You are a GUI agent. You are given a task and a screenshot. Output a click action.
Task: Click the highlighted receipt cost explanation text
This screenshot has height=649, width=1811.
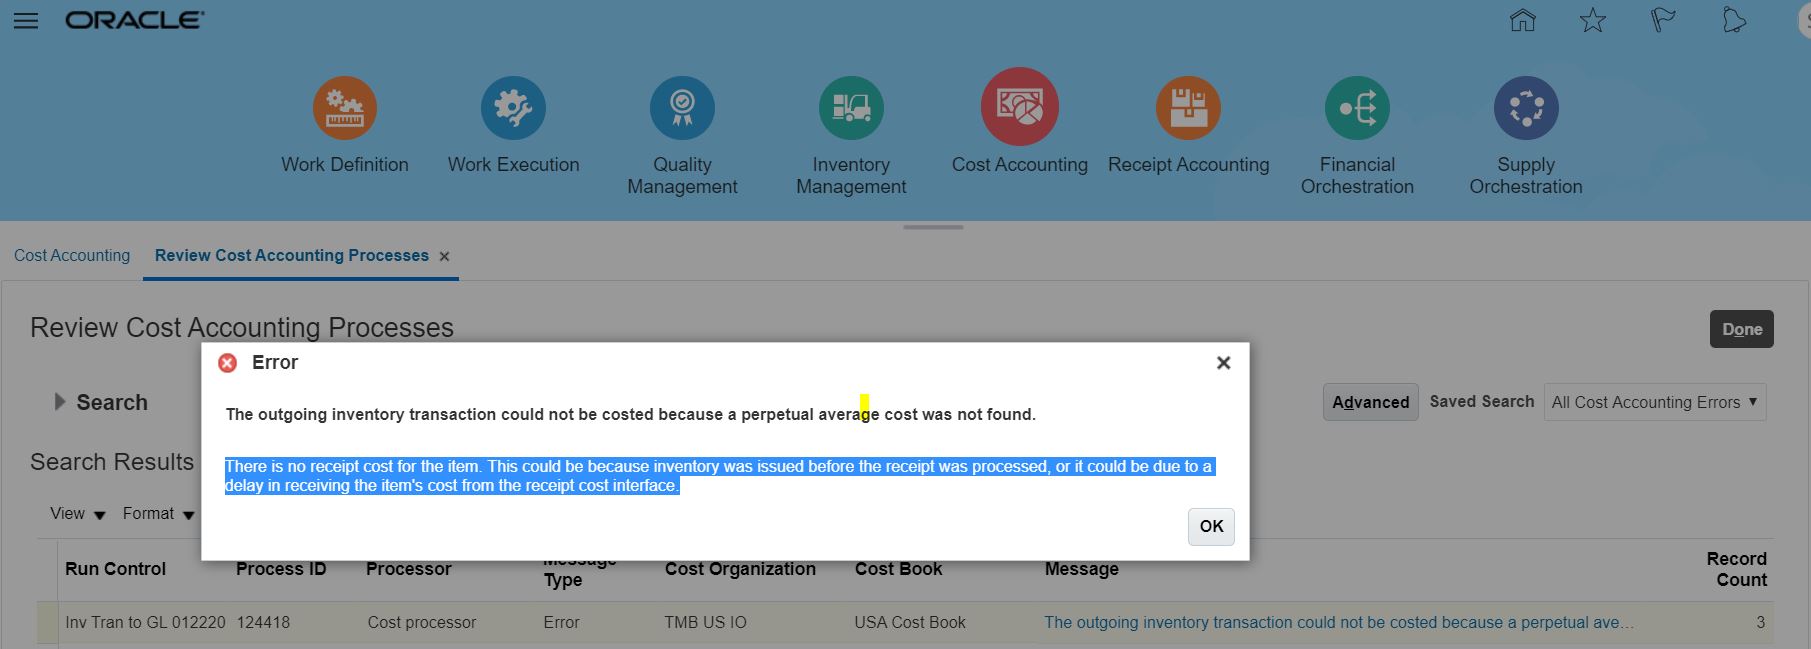coord(719,476)
